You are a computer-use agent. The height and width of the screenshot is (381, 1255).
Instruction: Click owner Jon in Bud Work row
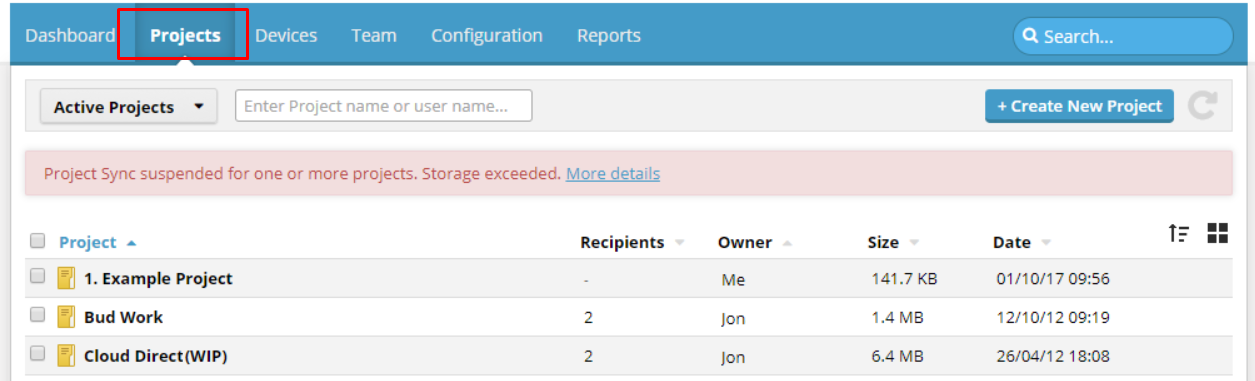733,318
